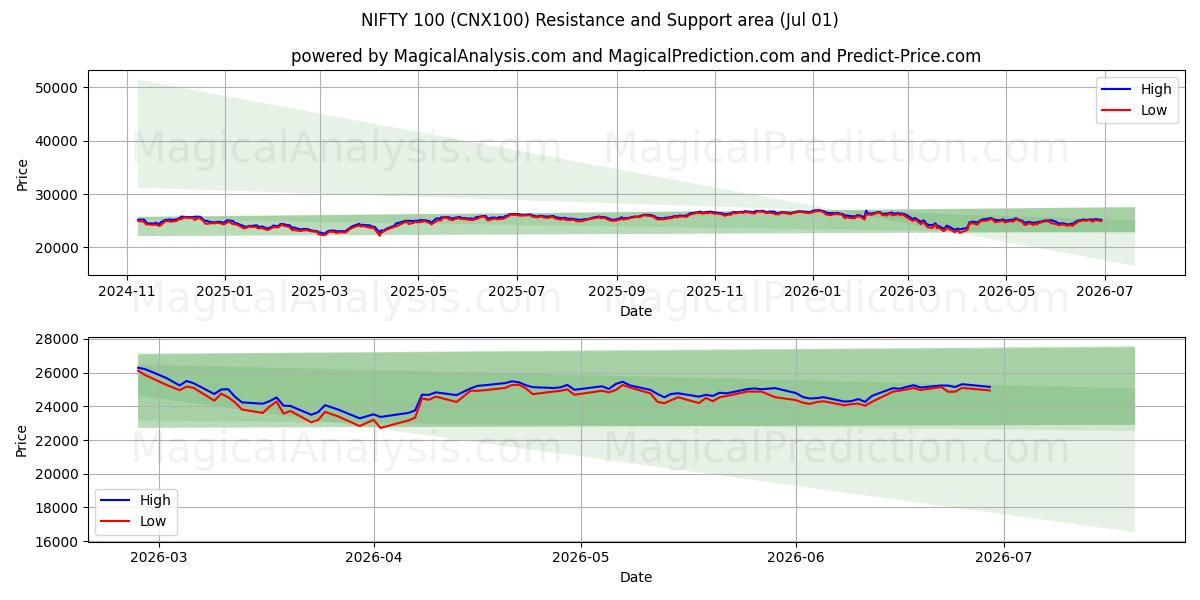
Task: Click the lower chart y-axis label 22000
Action: pos(59,441)
